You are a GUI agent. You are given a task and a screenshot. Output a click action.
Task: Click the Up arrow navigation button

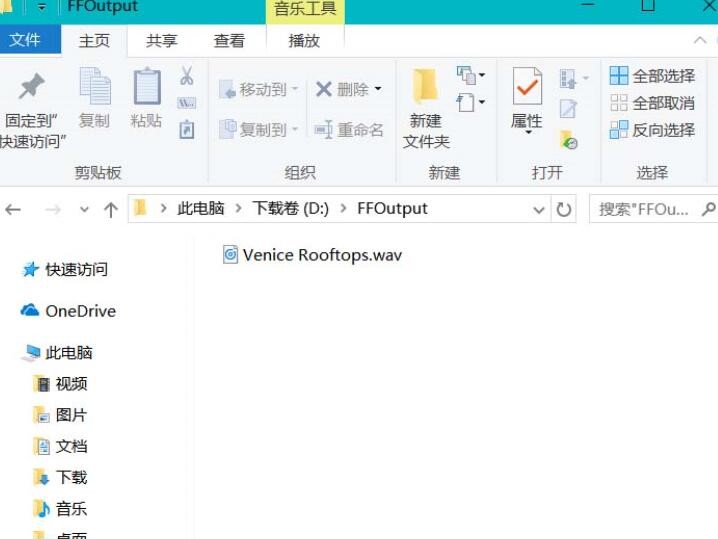pos(111,209)
